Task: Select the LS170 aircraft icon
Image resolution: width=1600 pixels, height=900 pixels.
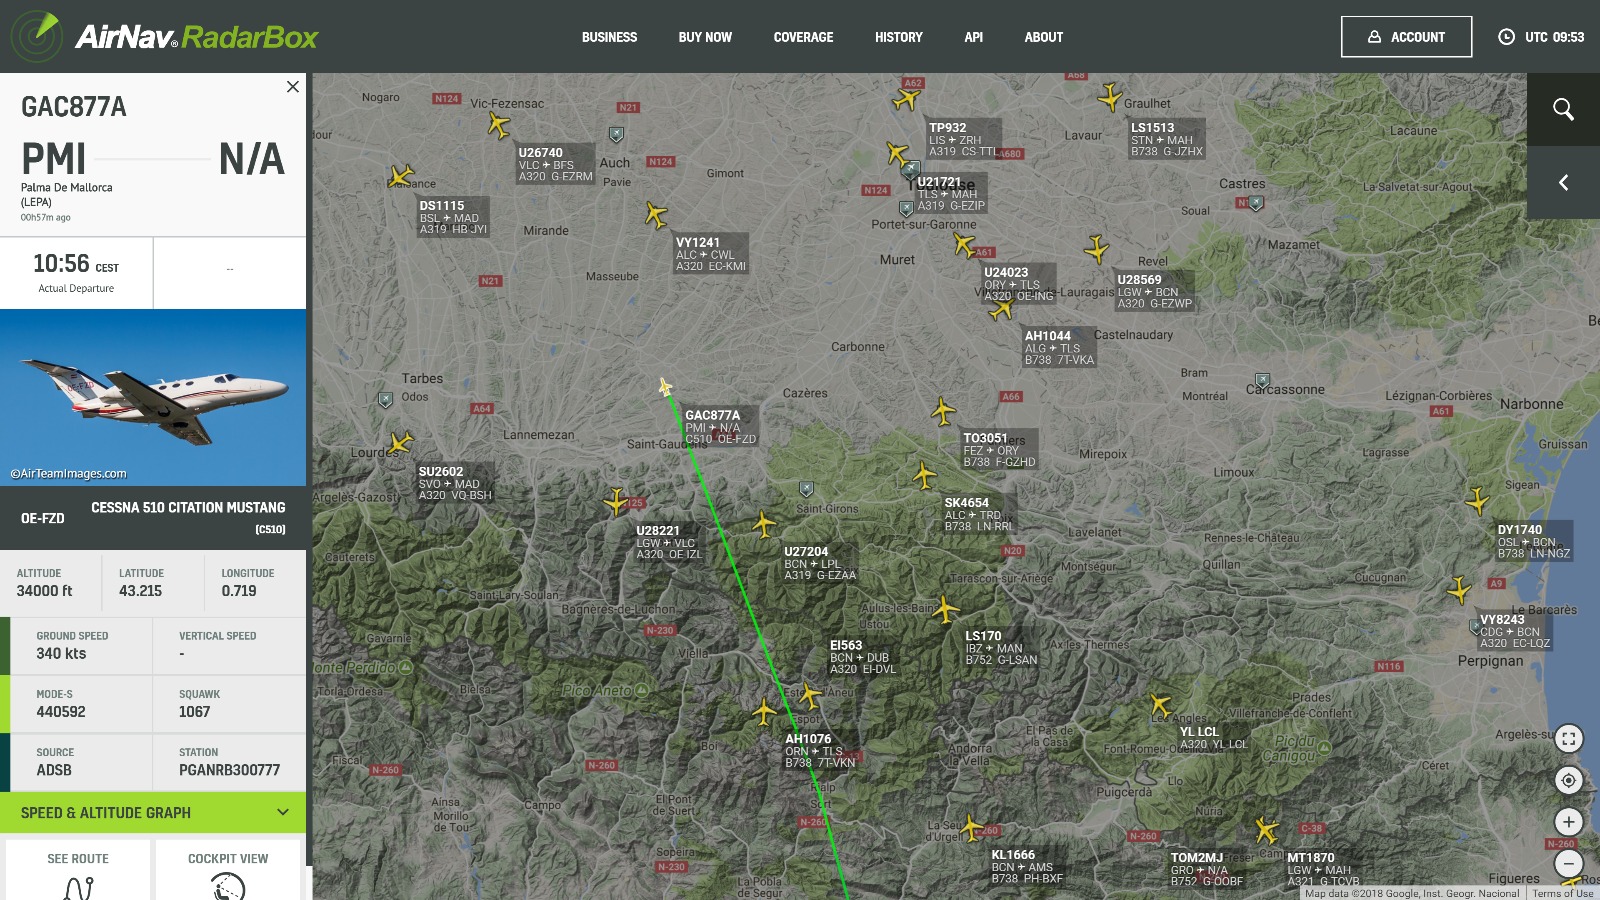Action: tap(945, 608)
